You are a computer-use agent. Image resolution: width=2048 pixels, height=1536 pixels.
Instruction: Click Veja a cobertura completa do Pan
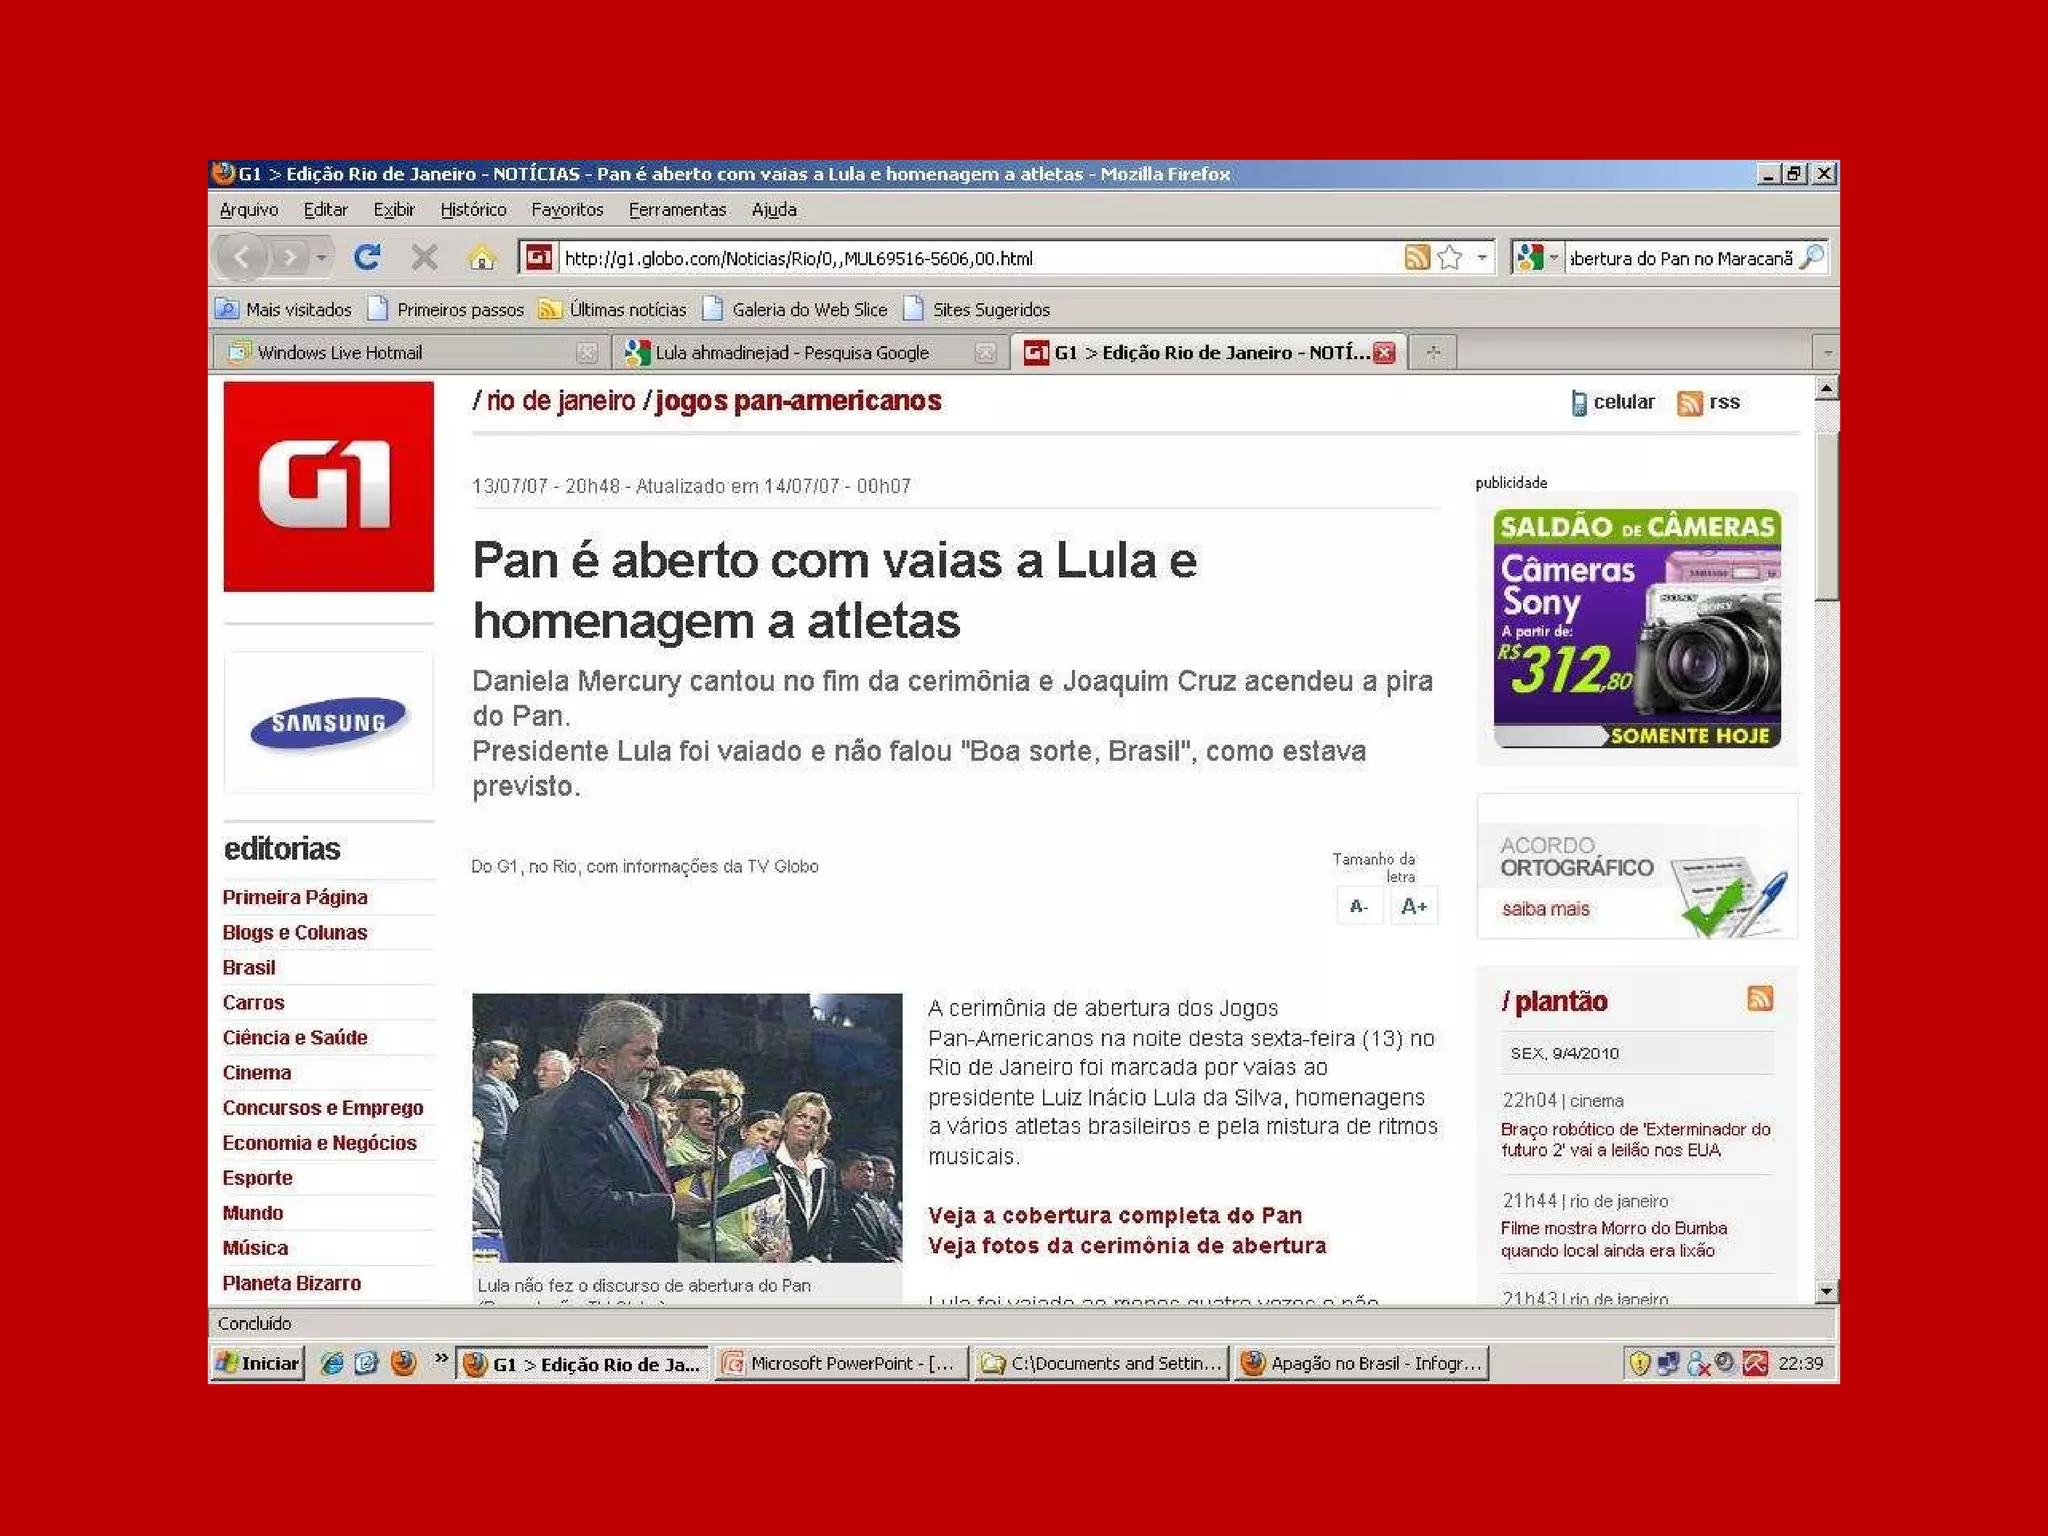[1114, 1215]
